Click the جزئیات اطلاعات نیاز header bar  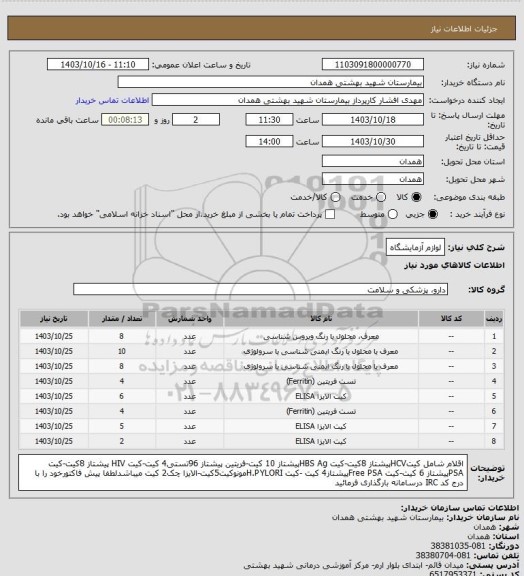[261, 28]
